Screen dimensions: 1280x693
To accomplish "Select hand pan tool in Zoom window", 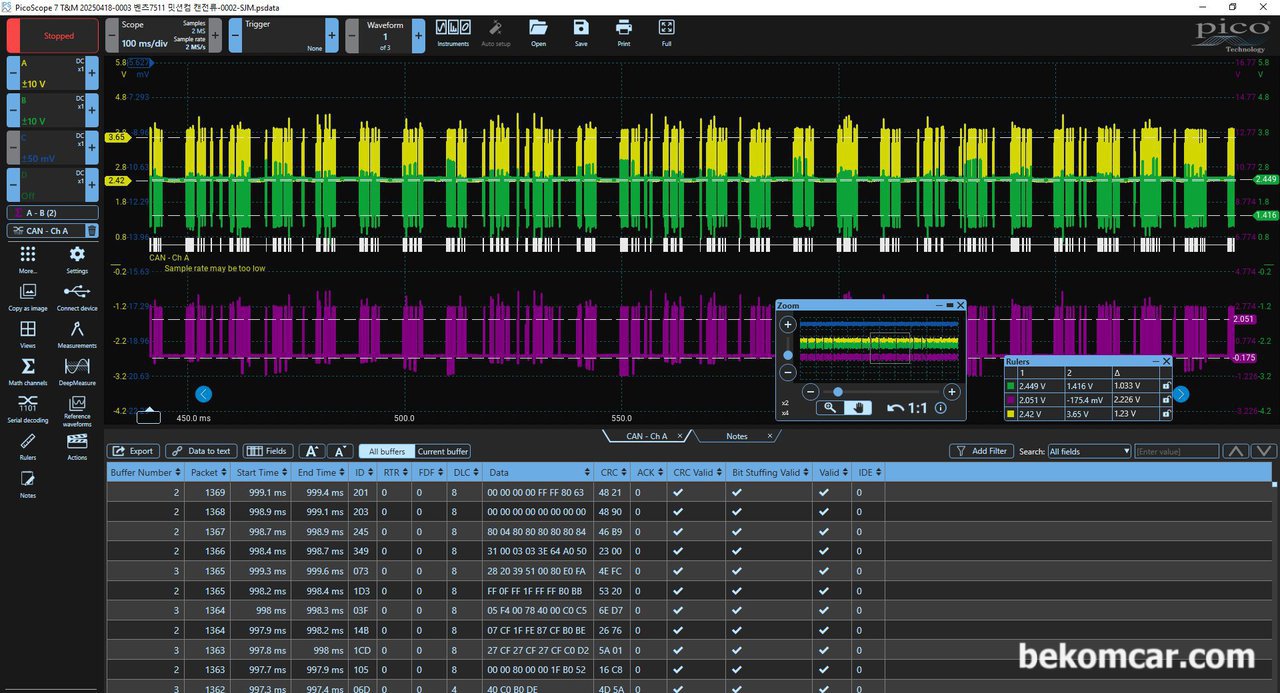I will click(x=858, y=407).
